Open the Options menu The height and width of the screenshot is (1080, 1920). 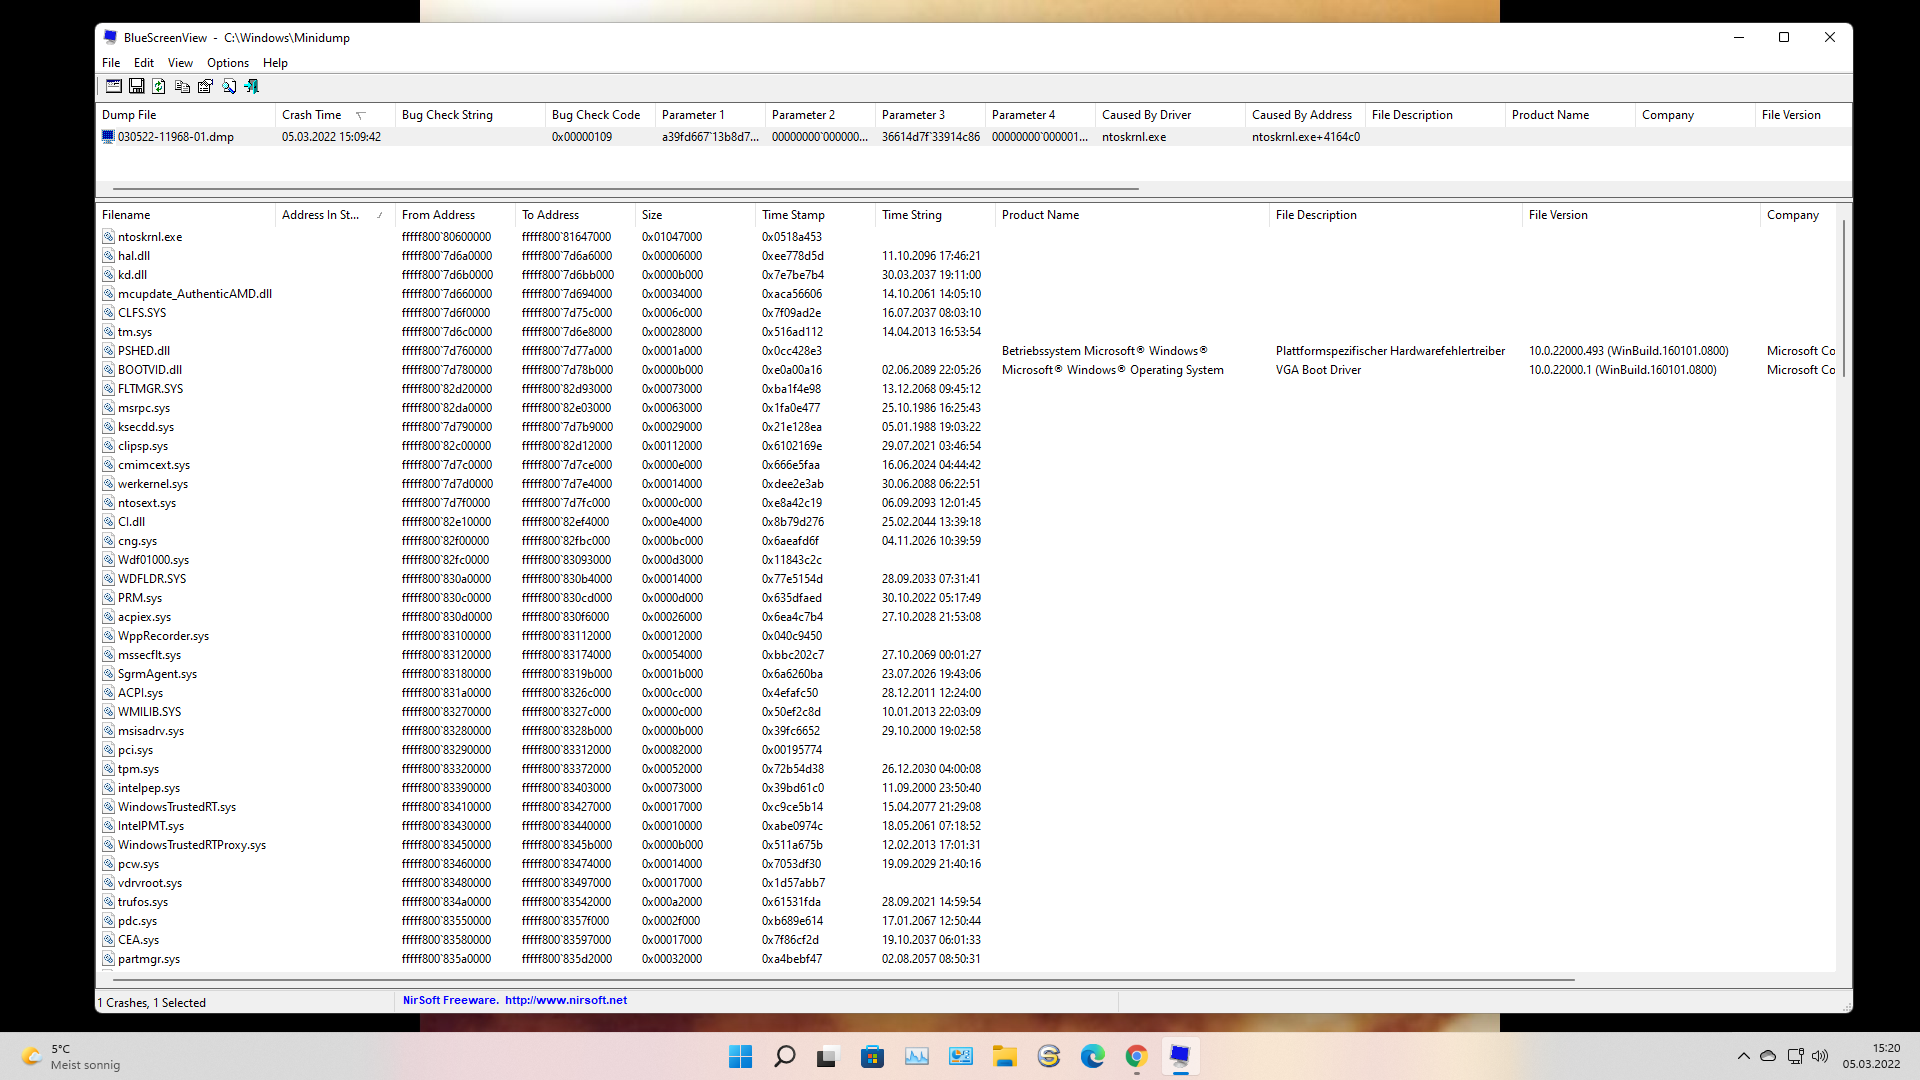[227, 63]
